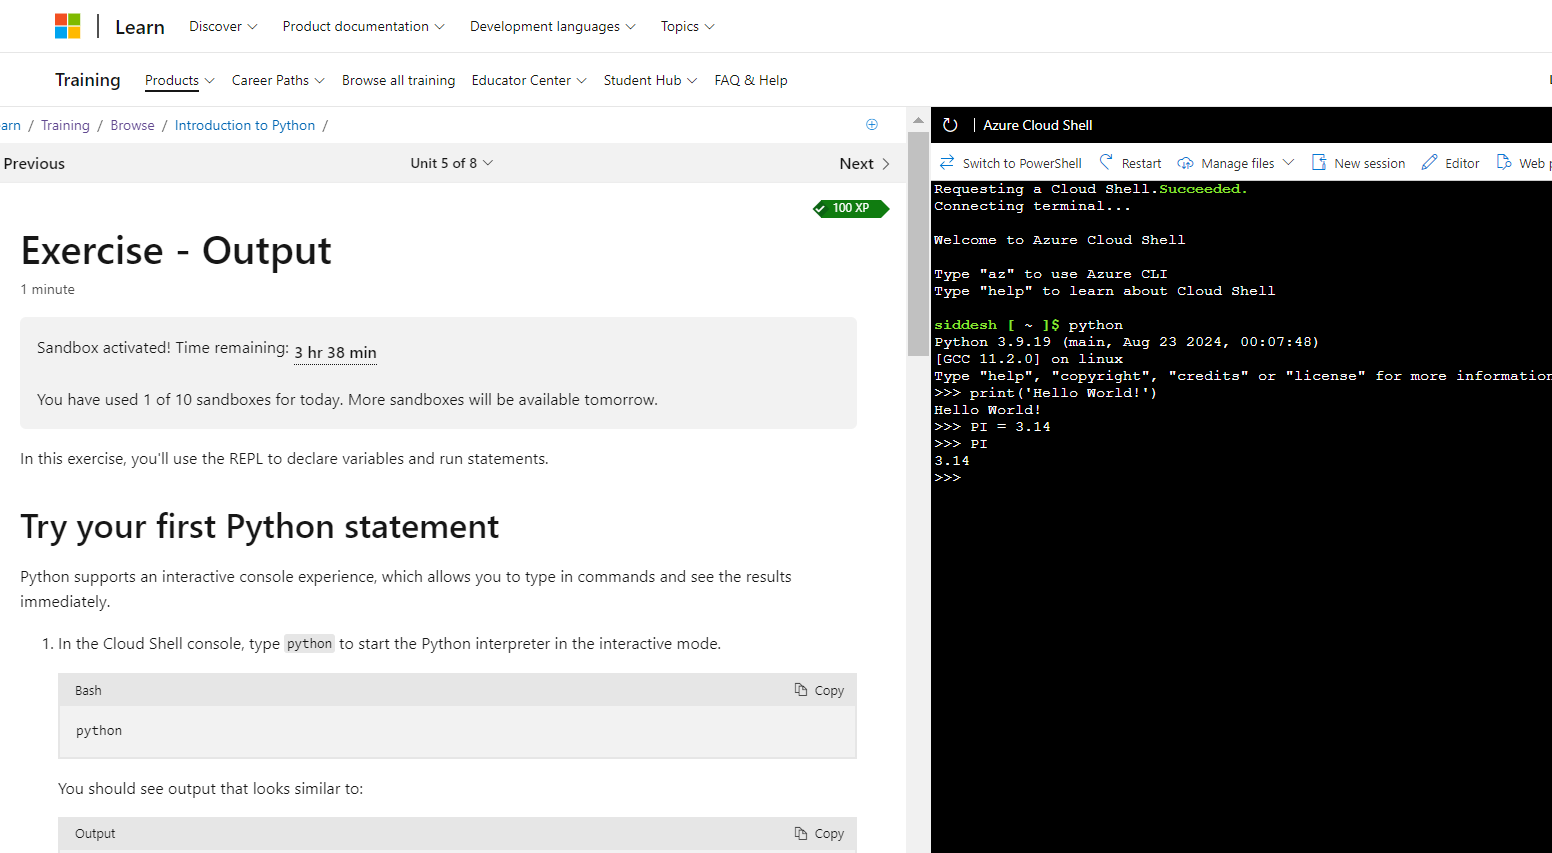Expand the Student Hub dropdown
This screenshot has width=1552, height=853.
[650, 80]
